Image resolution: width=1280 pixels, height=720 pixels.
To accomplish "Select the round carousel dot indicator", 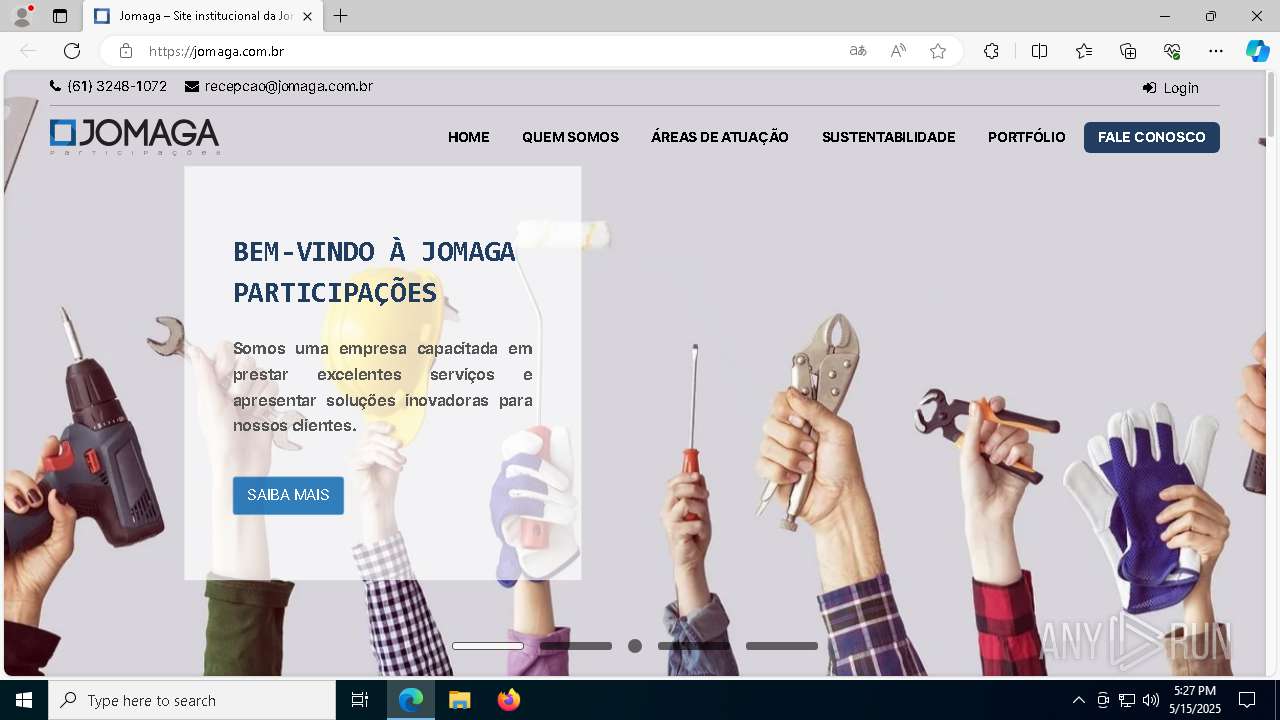I will 635,646.
